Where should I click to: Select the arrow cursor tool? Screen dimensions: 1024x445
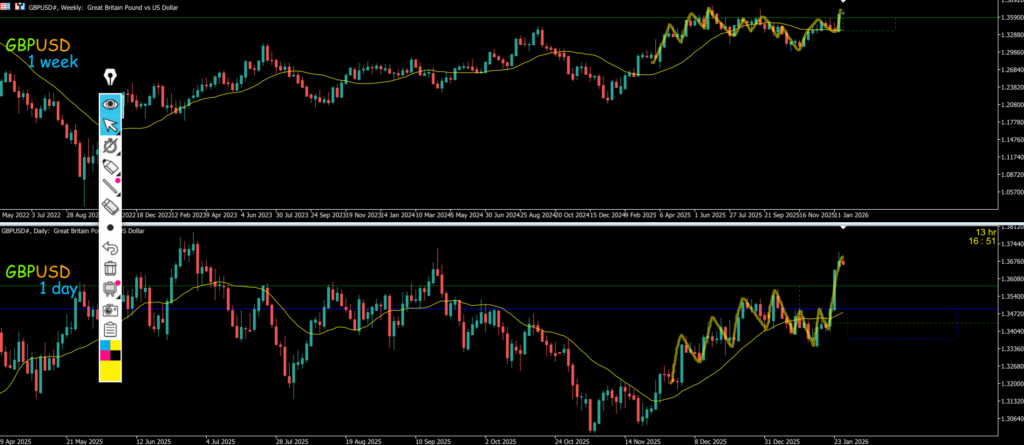pos(110,124)
